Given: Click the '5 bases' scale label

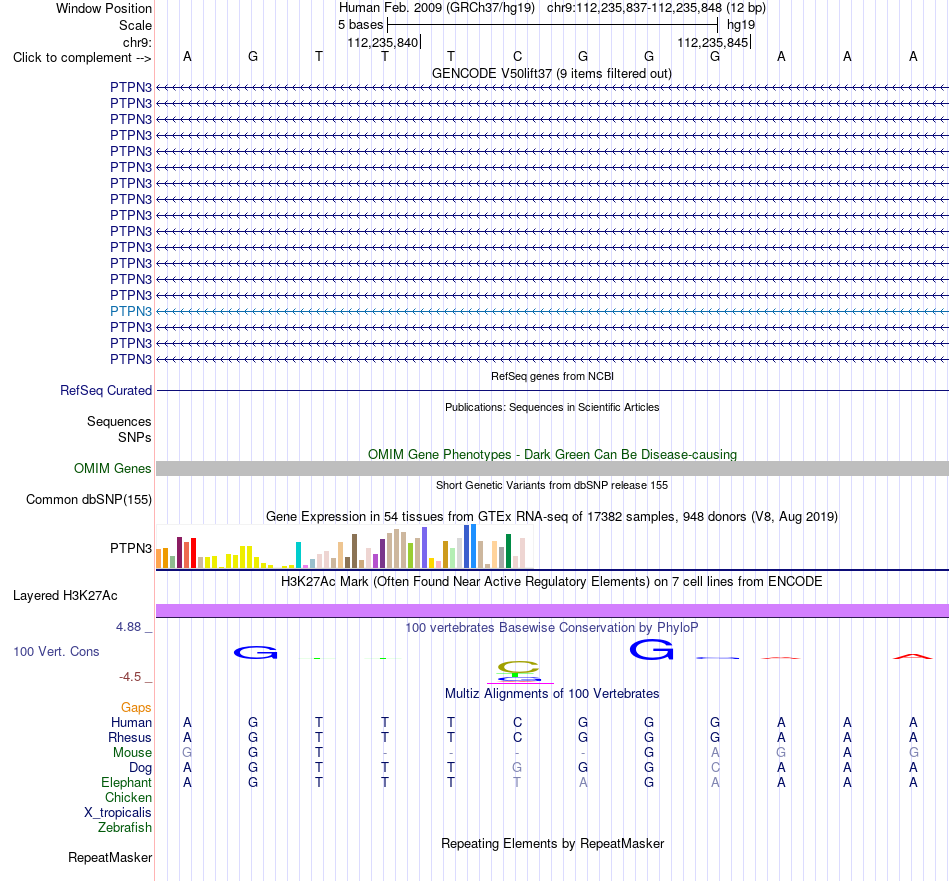Looking at the screenshot, I should (360, 25).
